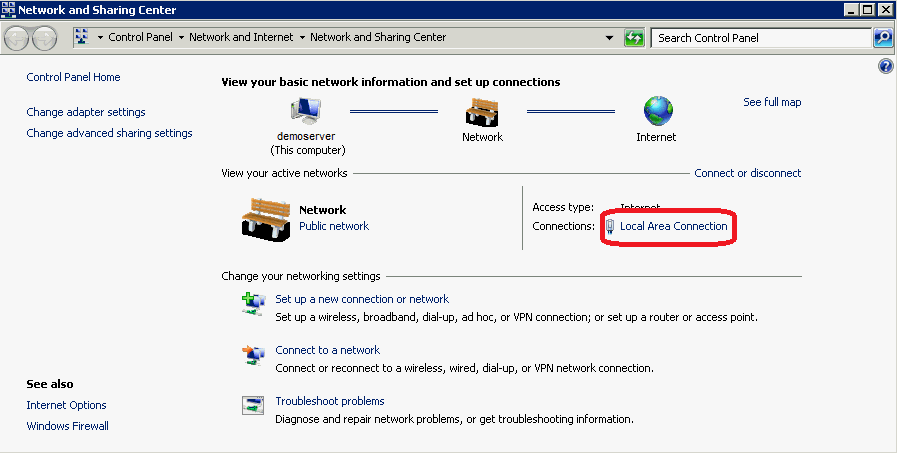
Task: Open the address bar history dropdown
Action: pyautogui.click(x=610, y=38)
